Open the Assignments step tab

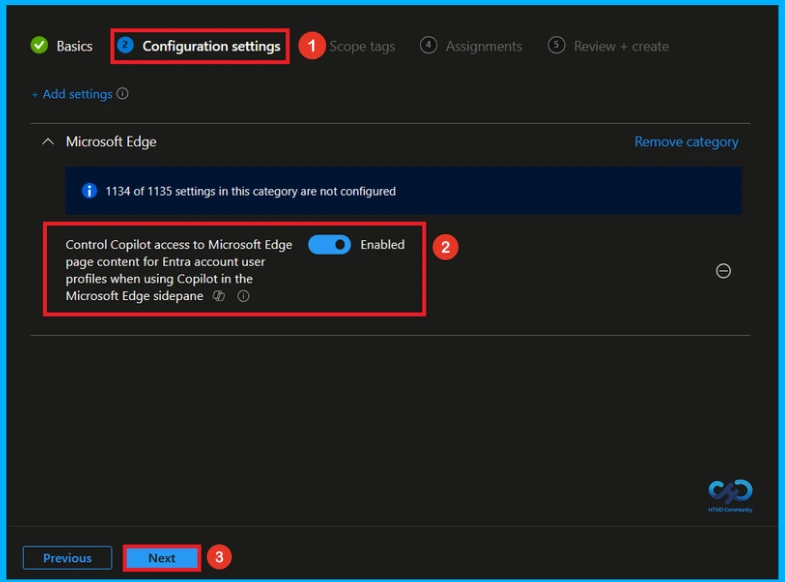point(471,46)
